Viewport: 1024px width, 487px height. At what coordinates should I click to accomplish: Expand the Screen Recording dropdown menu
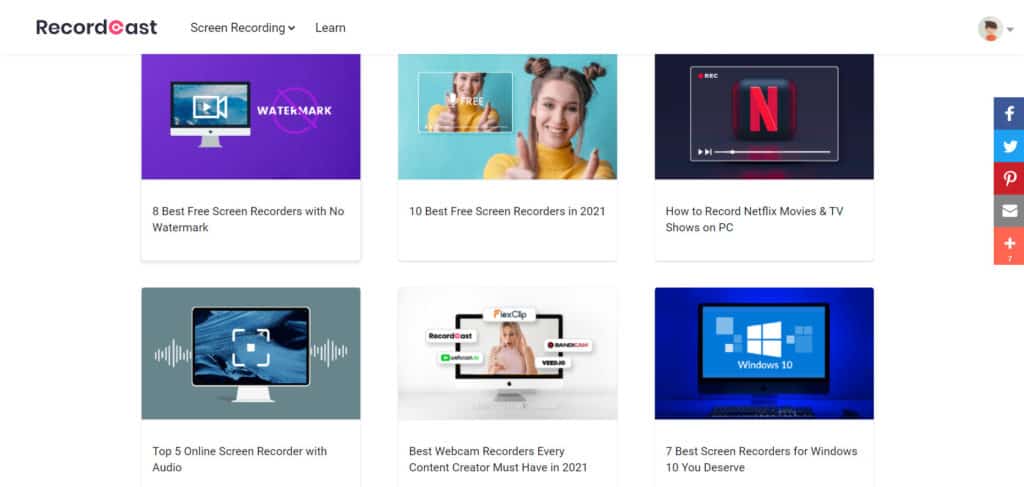[242, 28]
